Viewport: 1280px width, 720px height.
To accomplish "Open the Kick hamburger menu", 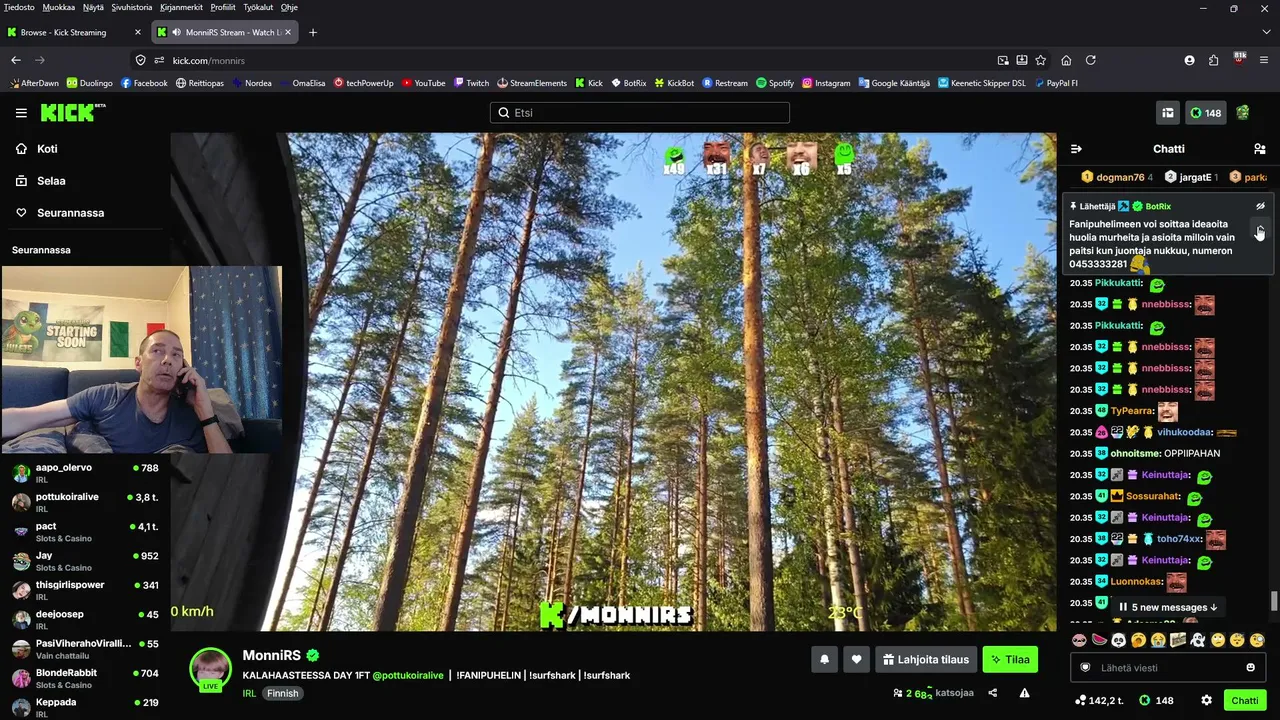I will pos(21,113).
